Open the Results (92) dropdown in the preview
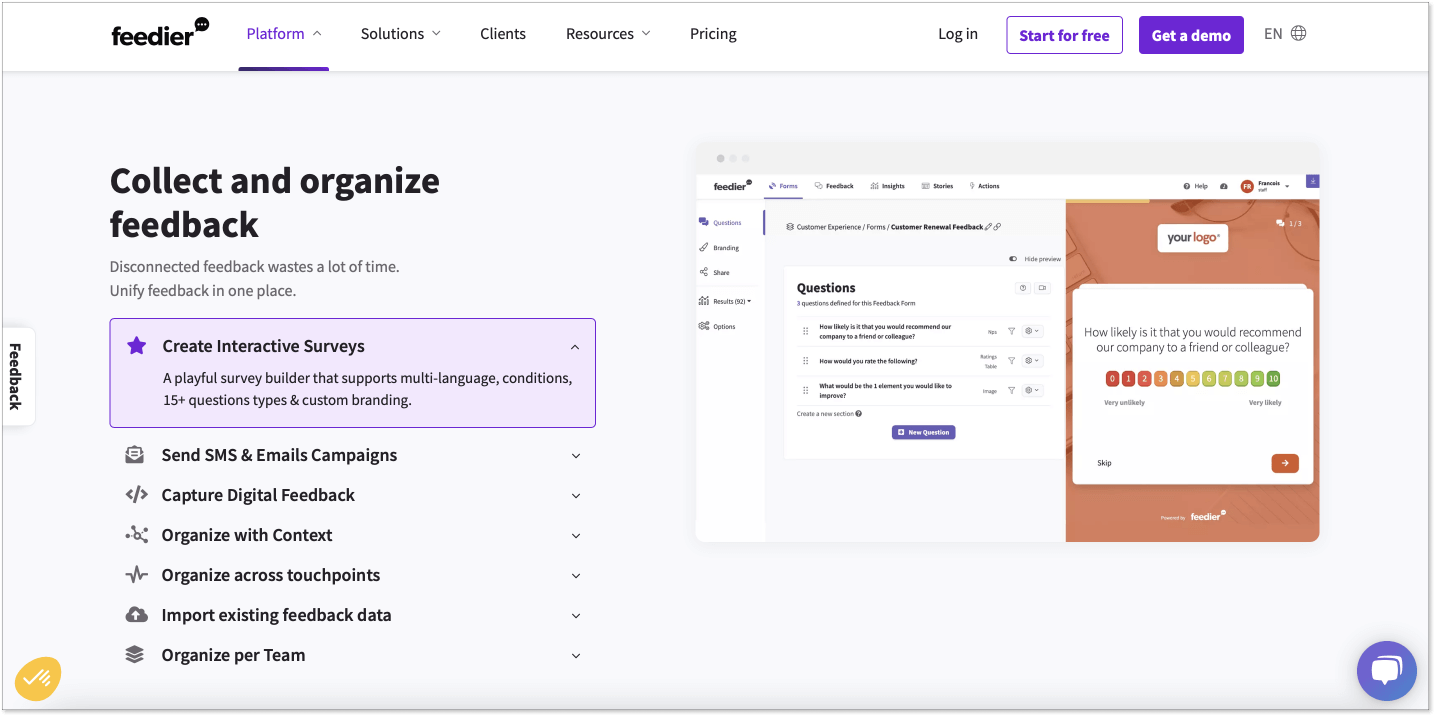This screenshot has width=1435, height=716. [725, 301]
